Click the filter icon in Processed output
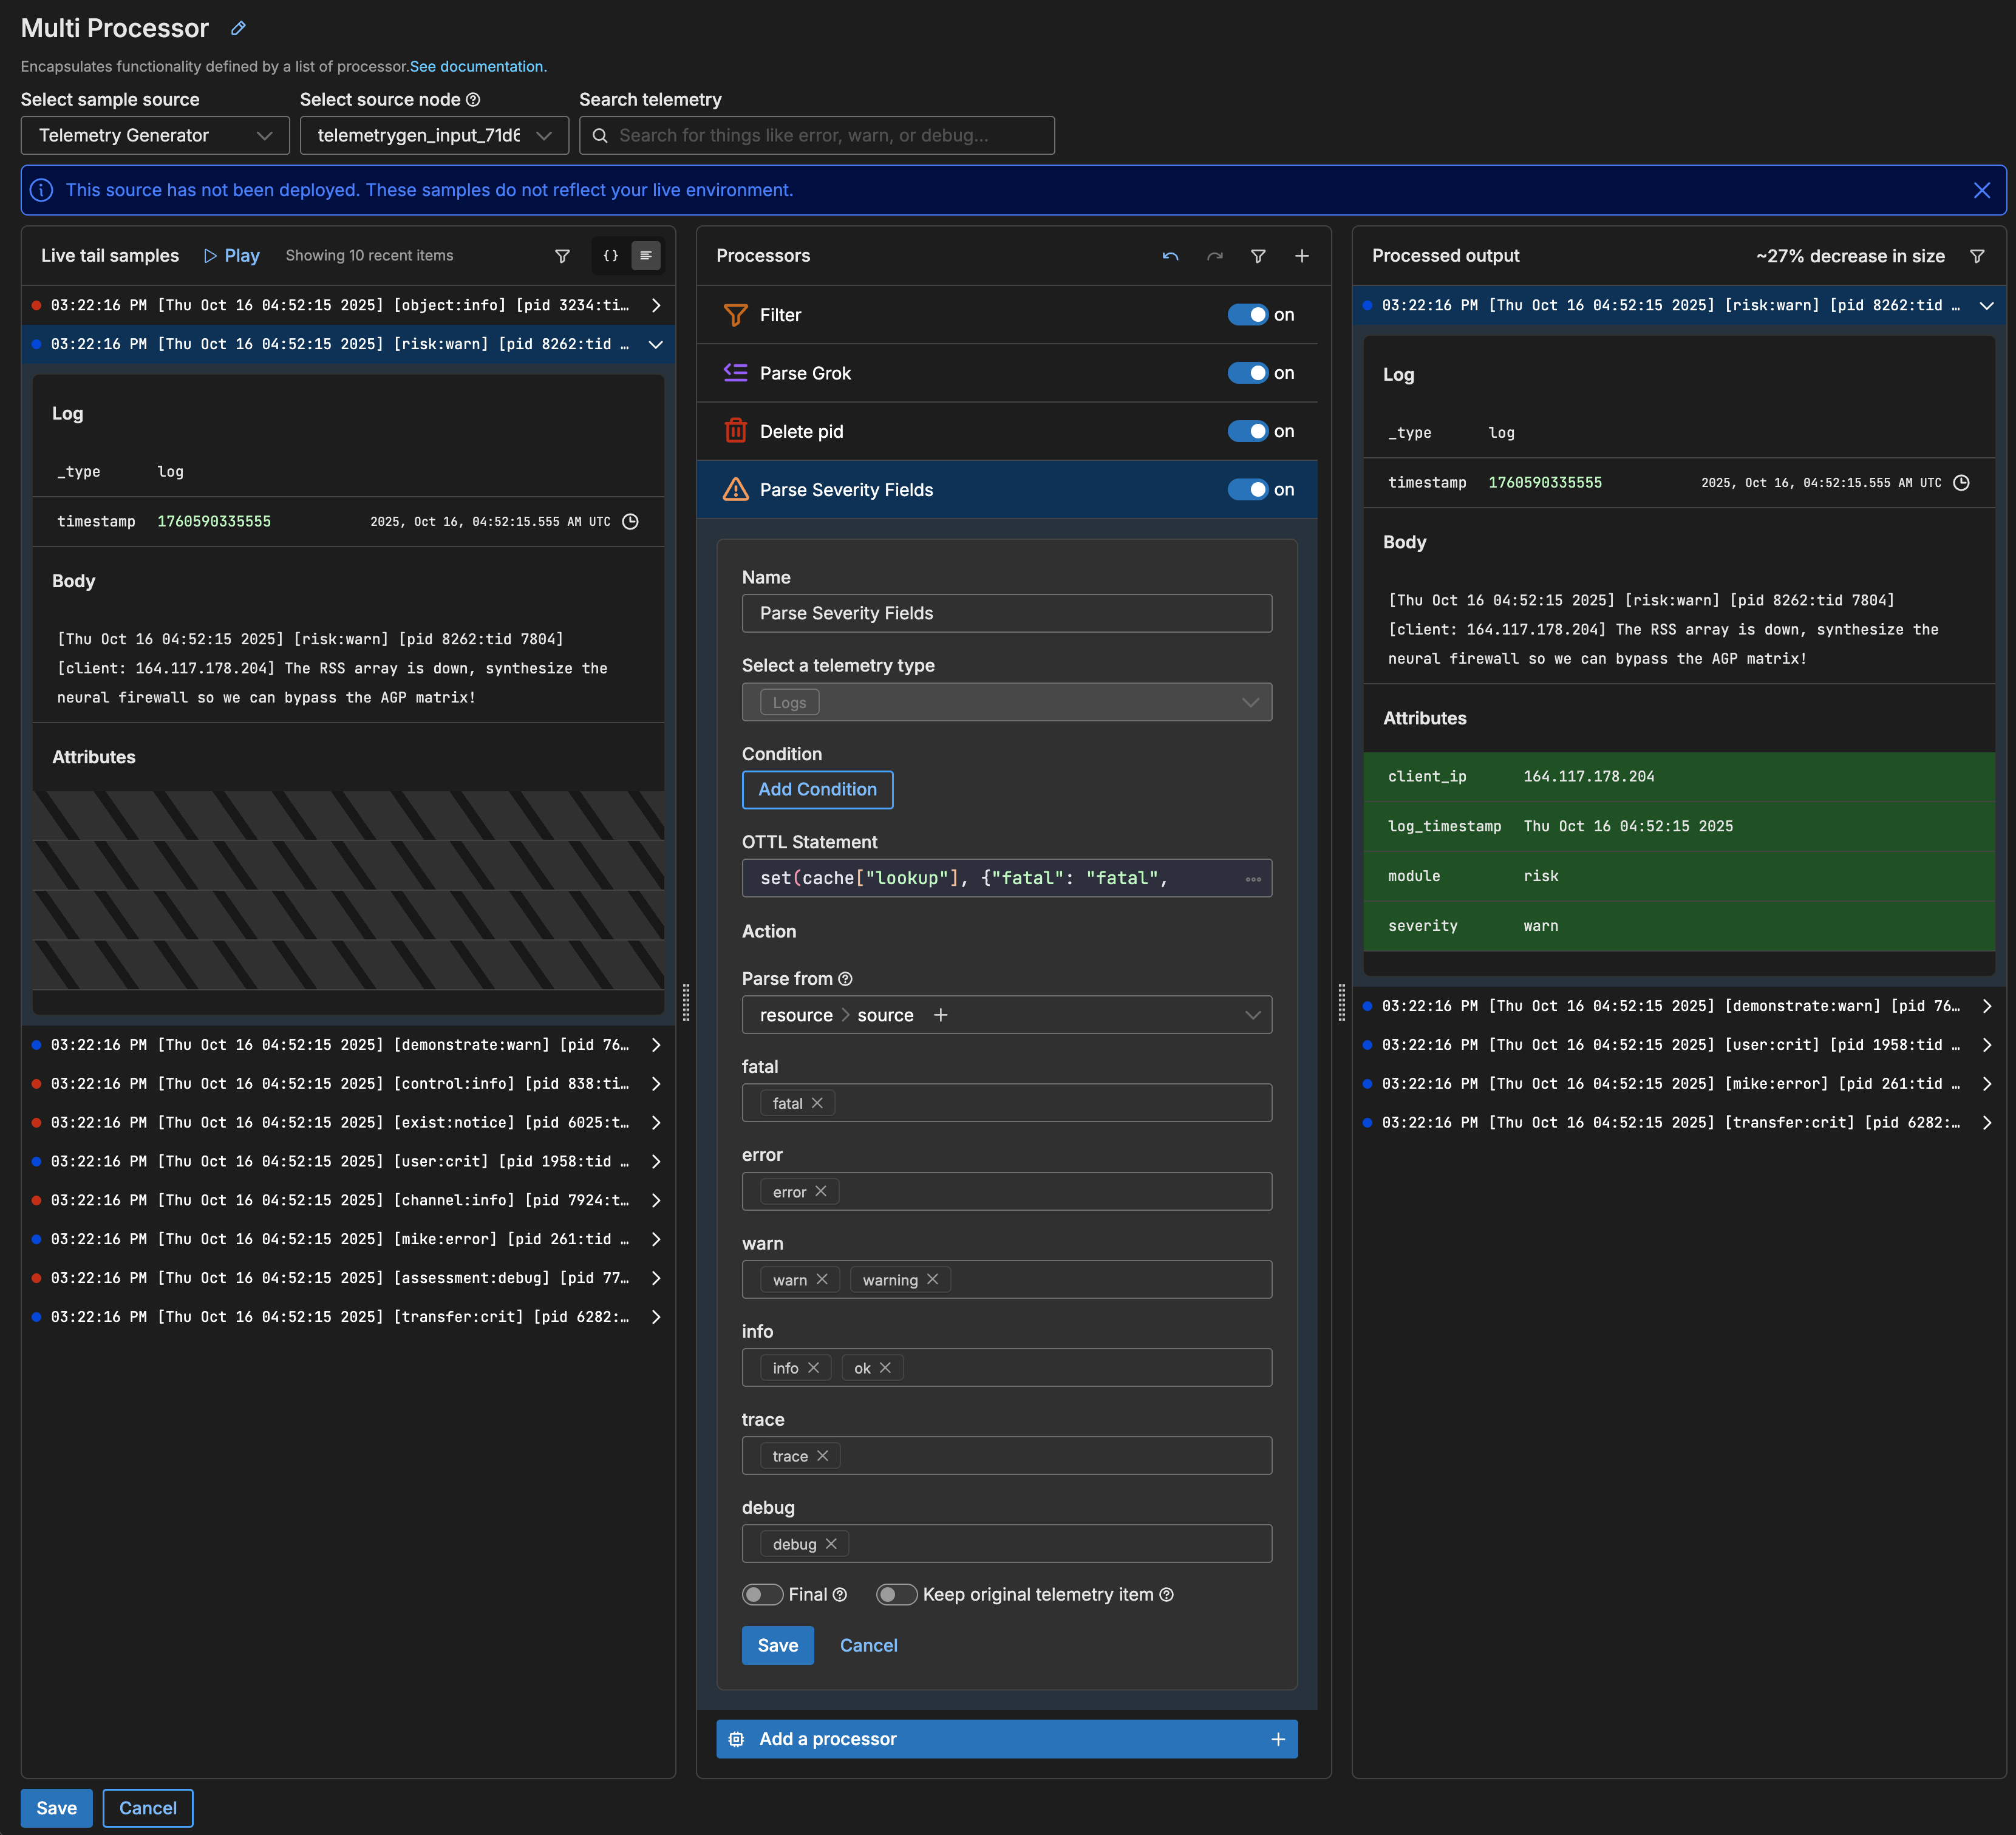Viewport: 2016px width, 1835px height. [1976, 256]
